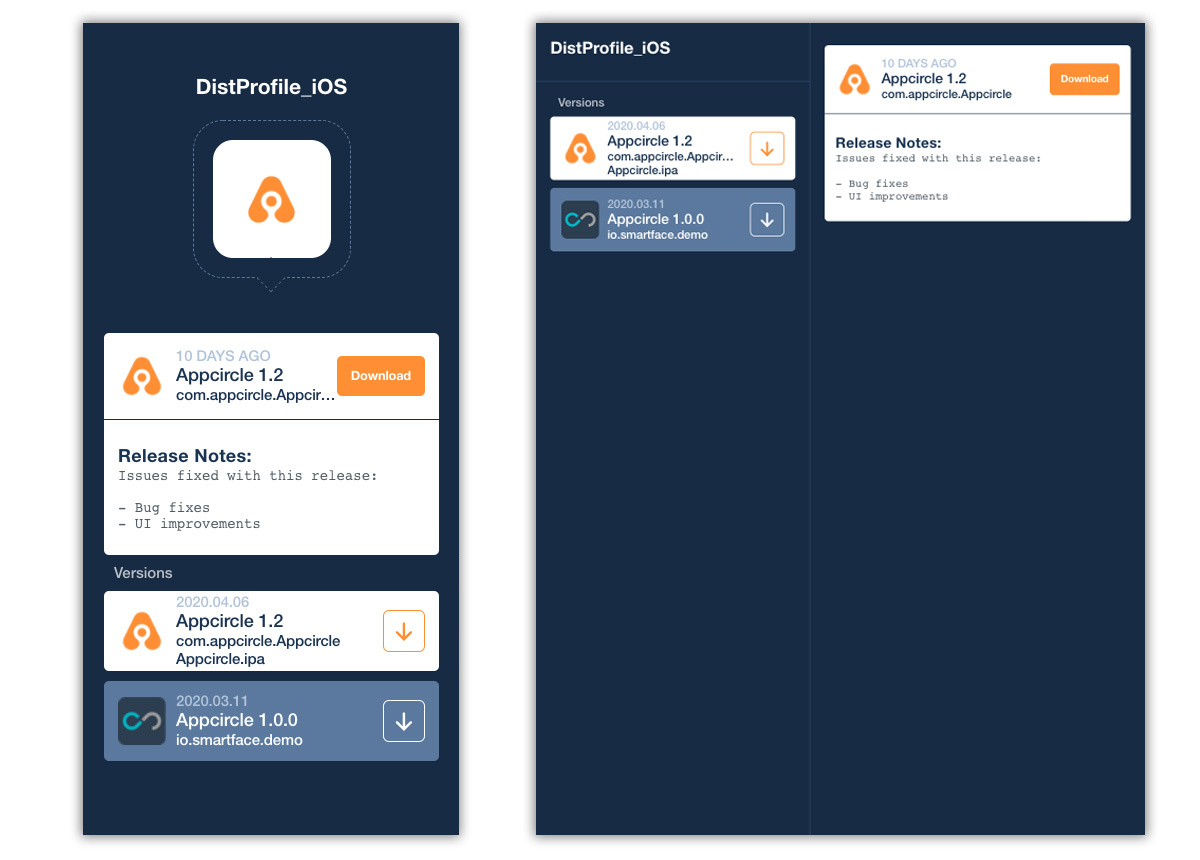Click the Smartface infinity icon in mobile 2020.03.11 row

142,721
